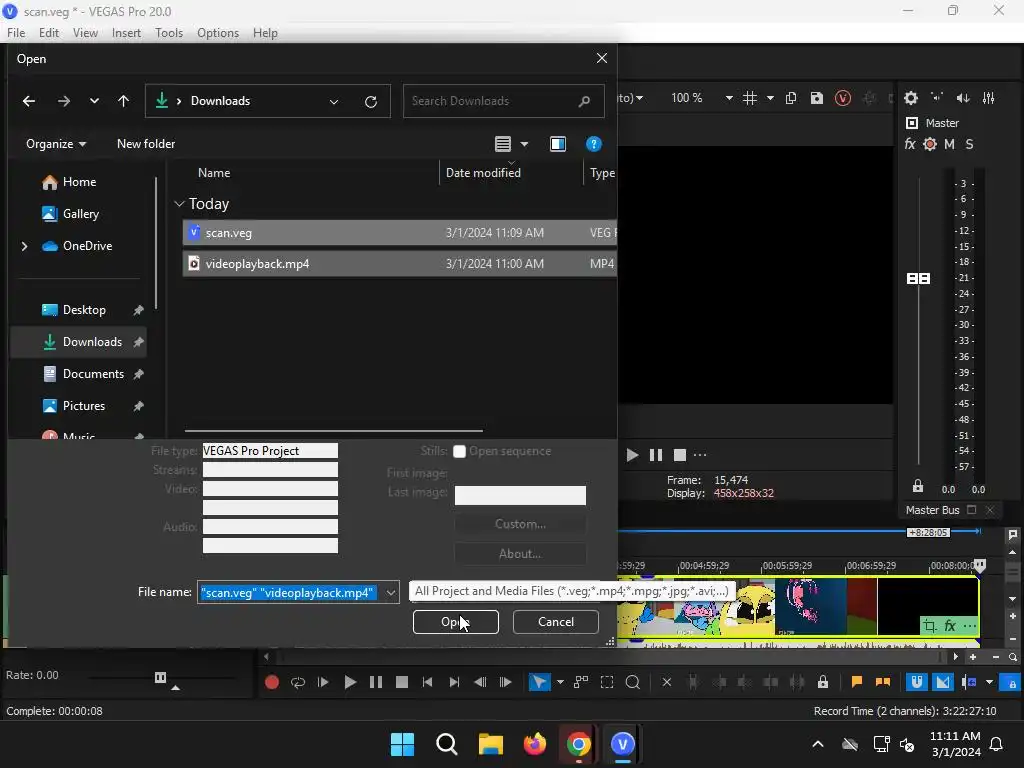The width and height of the screenshot is (1024, 768).
Task: Open the Options menu
Action: point(218,33)
